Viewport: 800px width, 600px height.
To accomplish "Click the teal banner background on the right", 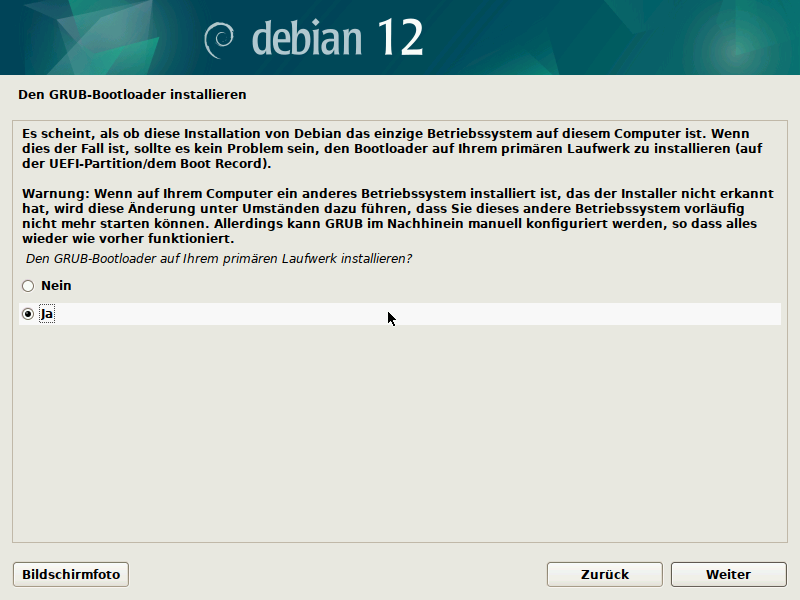I will pyautogui.click(x=650, y=38).
